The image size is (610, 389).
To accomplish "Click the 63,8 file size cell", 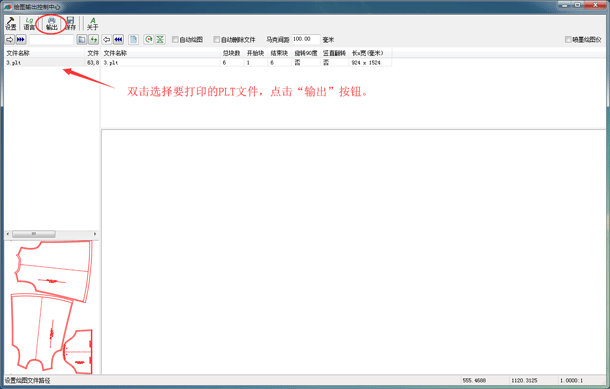I will pos(93,63).
